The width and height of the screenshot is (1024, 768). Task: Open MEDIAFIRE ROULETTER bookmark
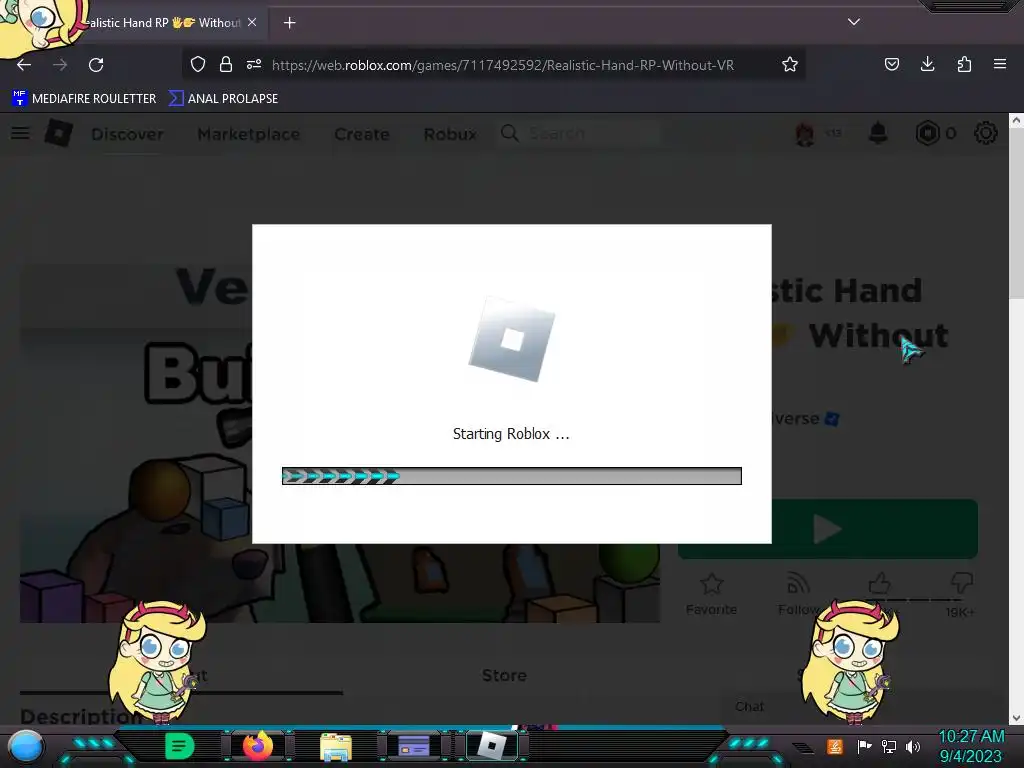click(x=84, y=99)
